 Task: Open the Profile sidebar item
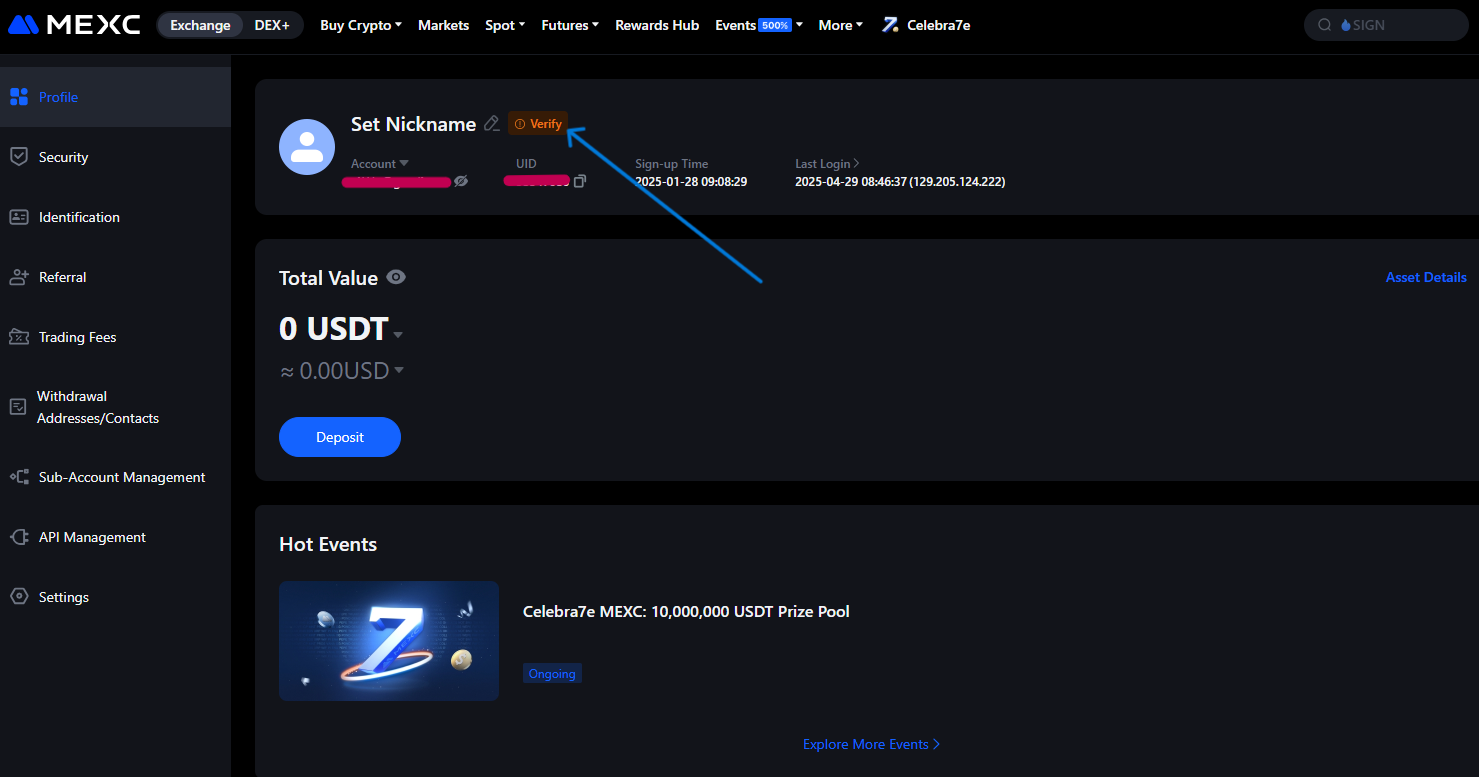[x=115, y=97]
